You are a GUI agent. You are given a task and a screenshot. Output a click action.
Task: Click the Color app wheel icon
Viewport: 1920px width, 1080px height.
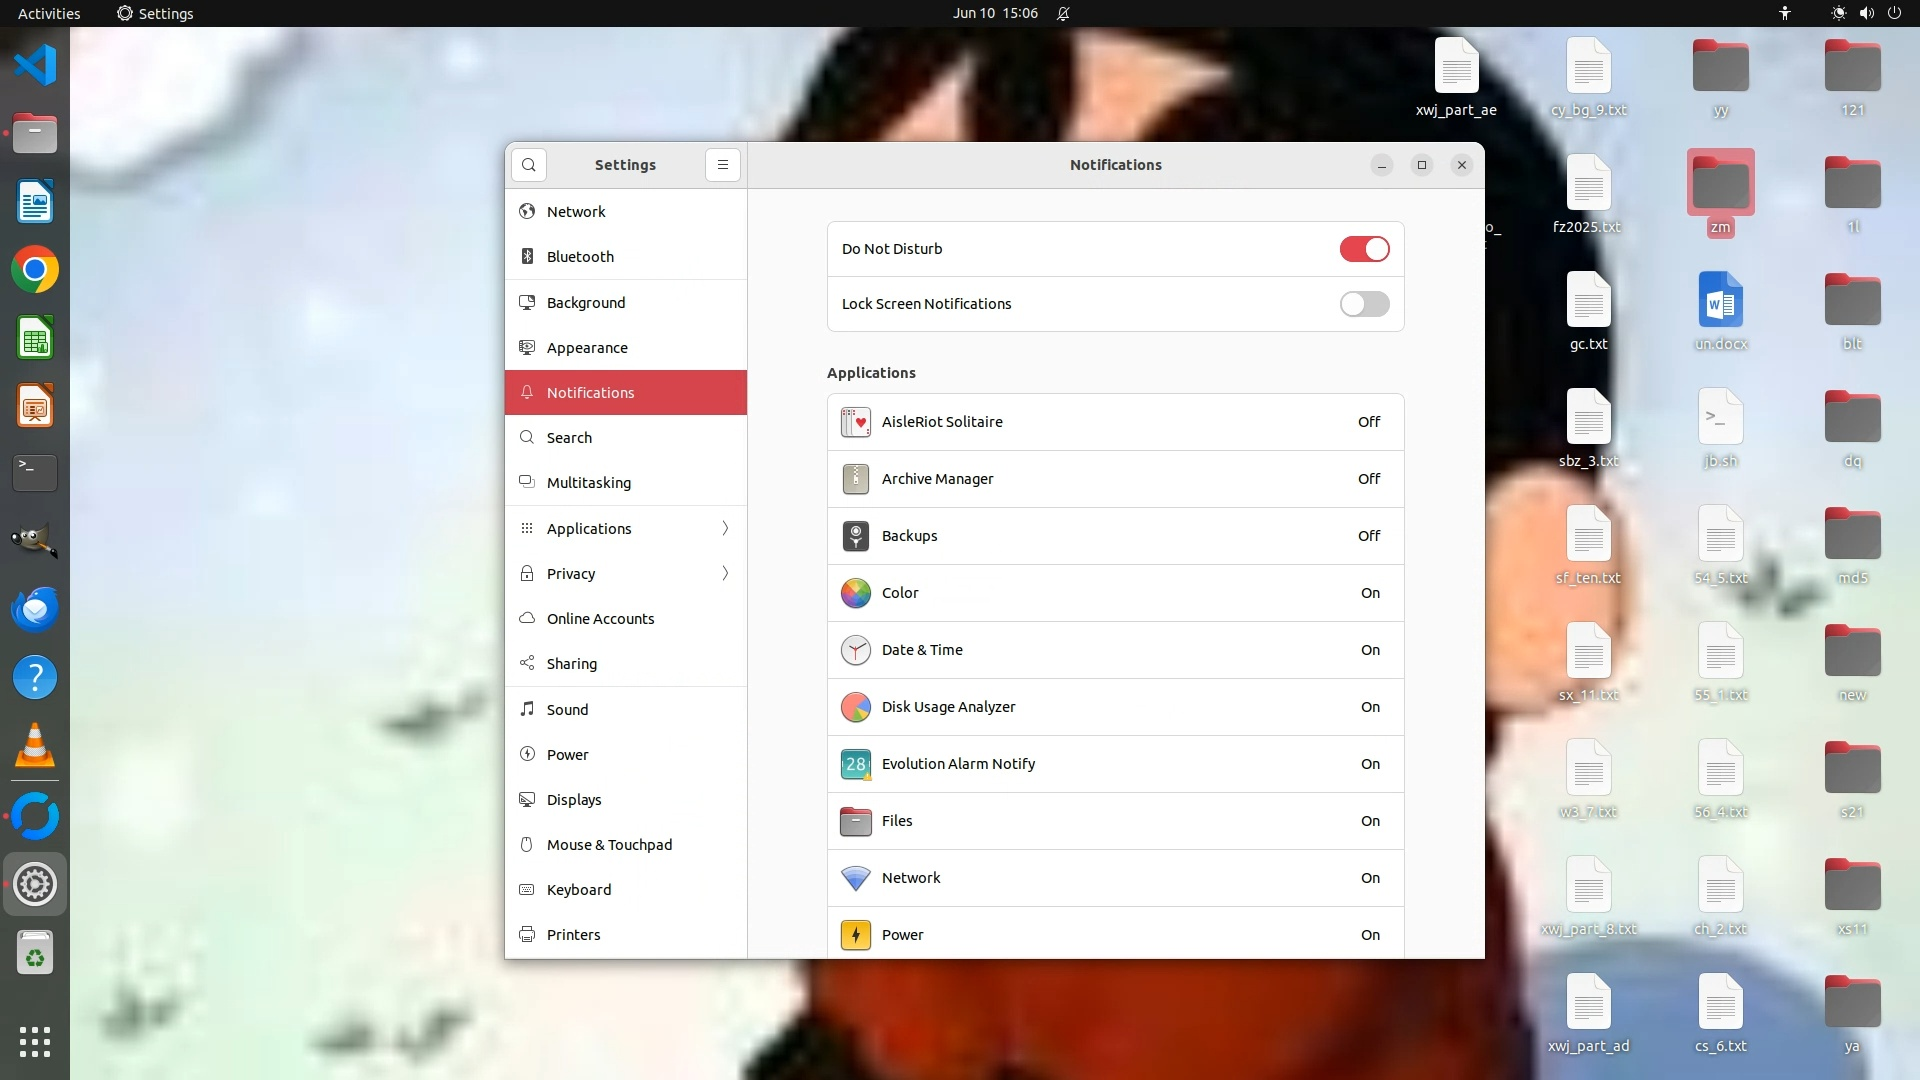pos(855,593)
